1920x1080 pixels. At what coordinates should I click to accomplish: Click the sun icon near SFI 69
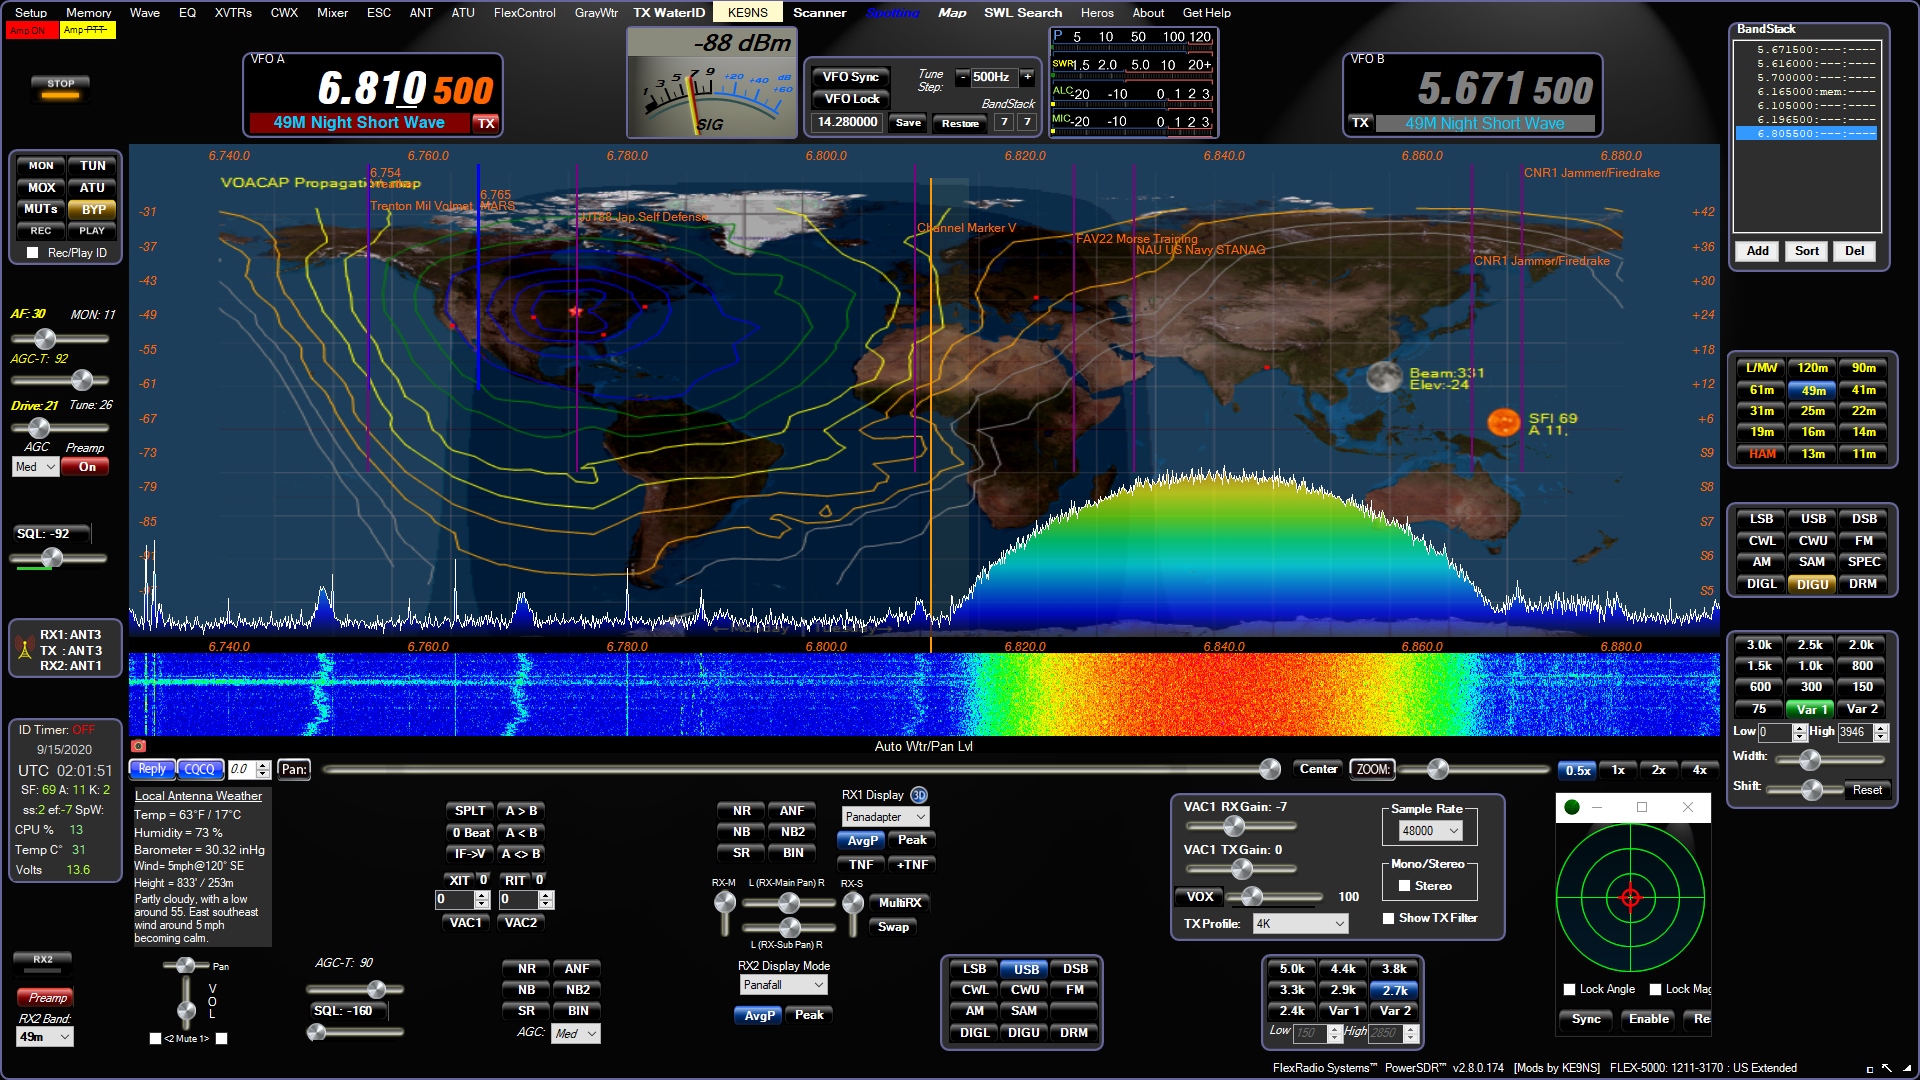[x=1503, y=422]
